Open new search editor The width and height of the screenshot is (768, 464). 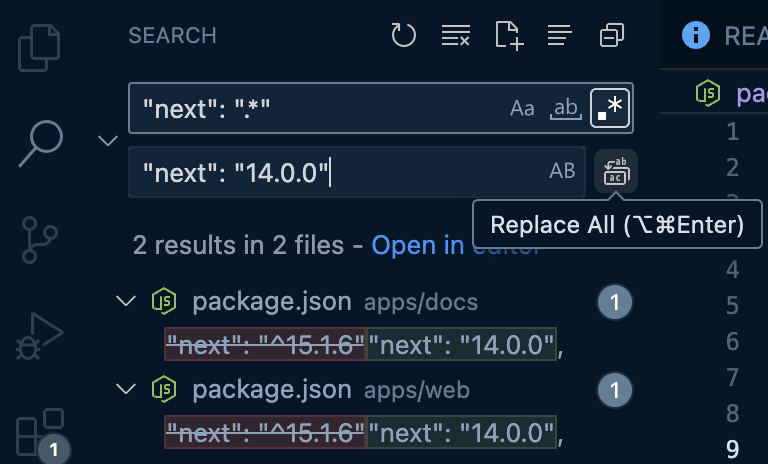509,35
